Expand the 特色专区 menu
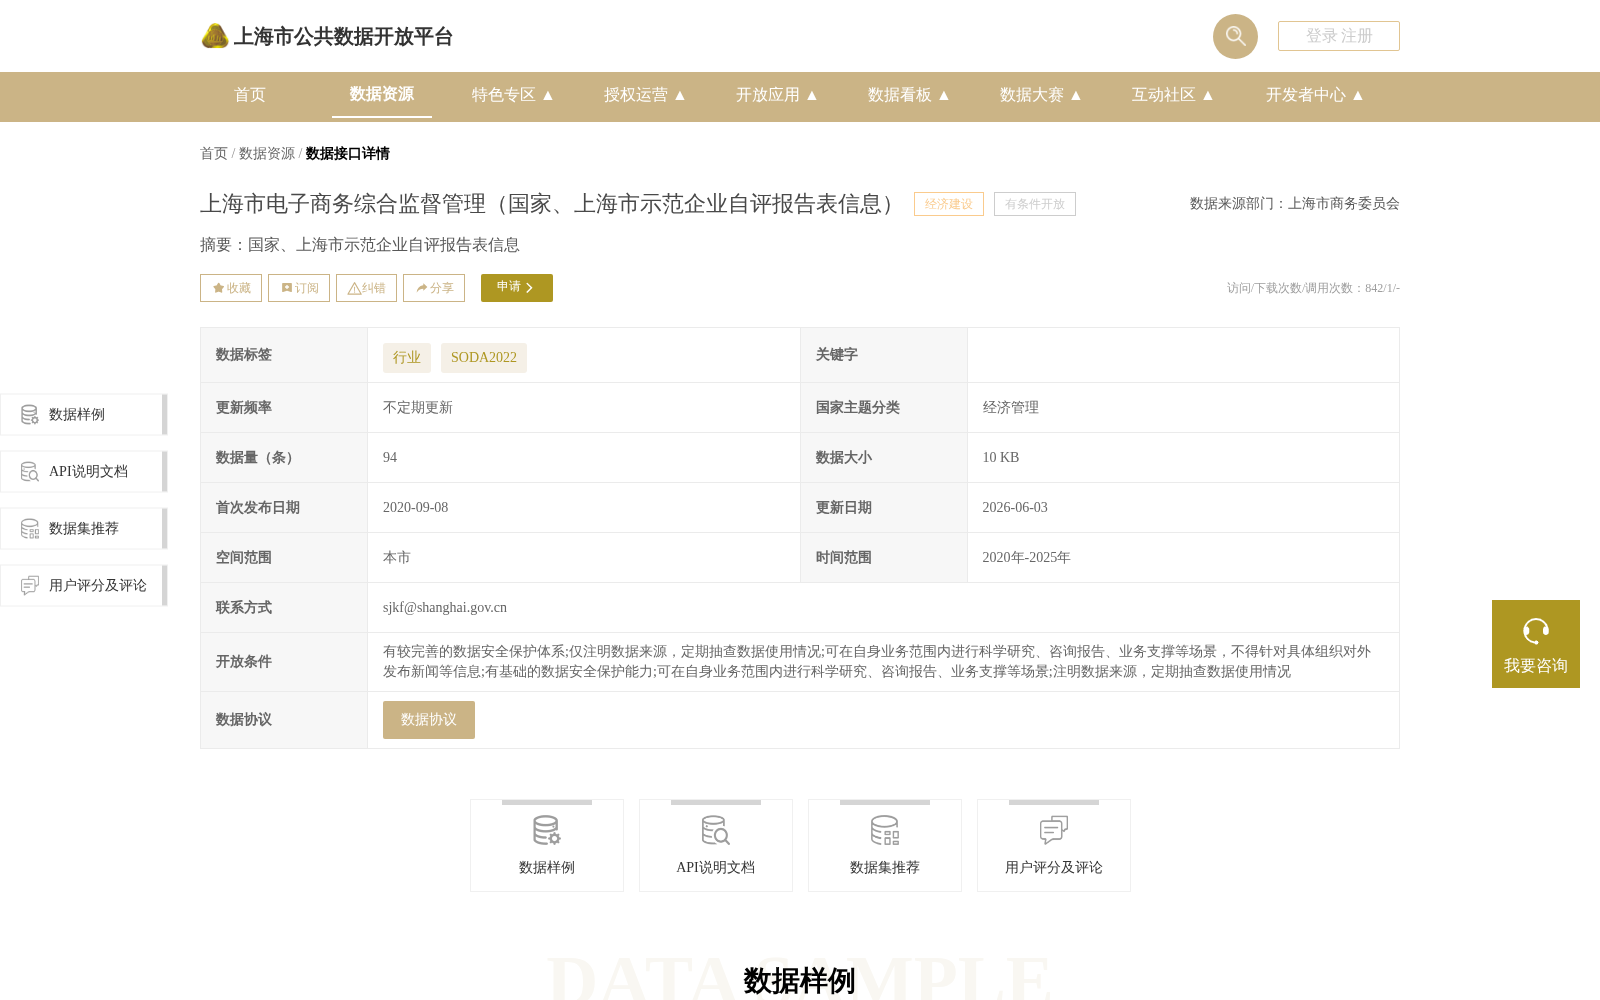 [512, 95]
